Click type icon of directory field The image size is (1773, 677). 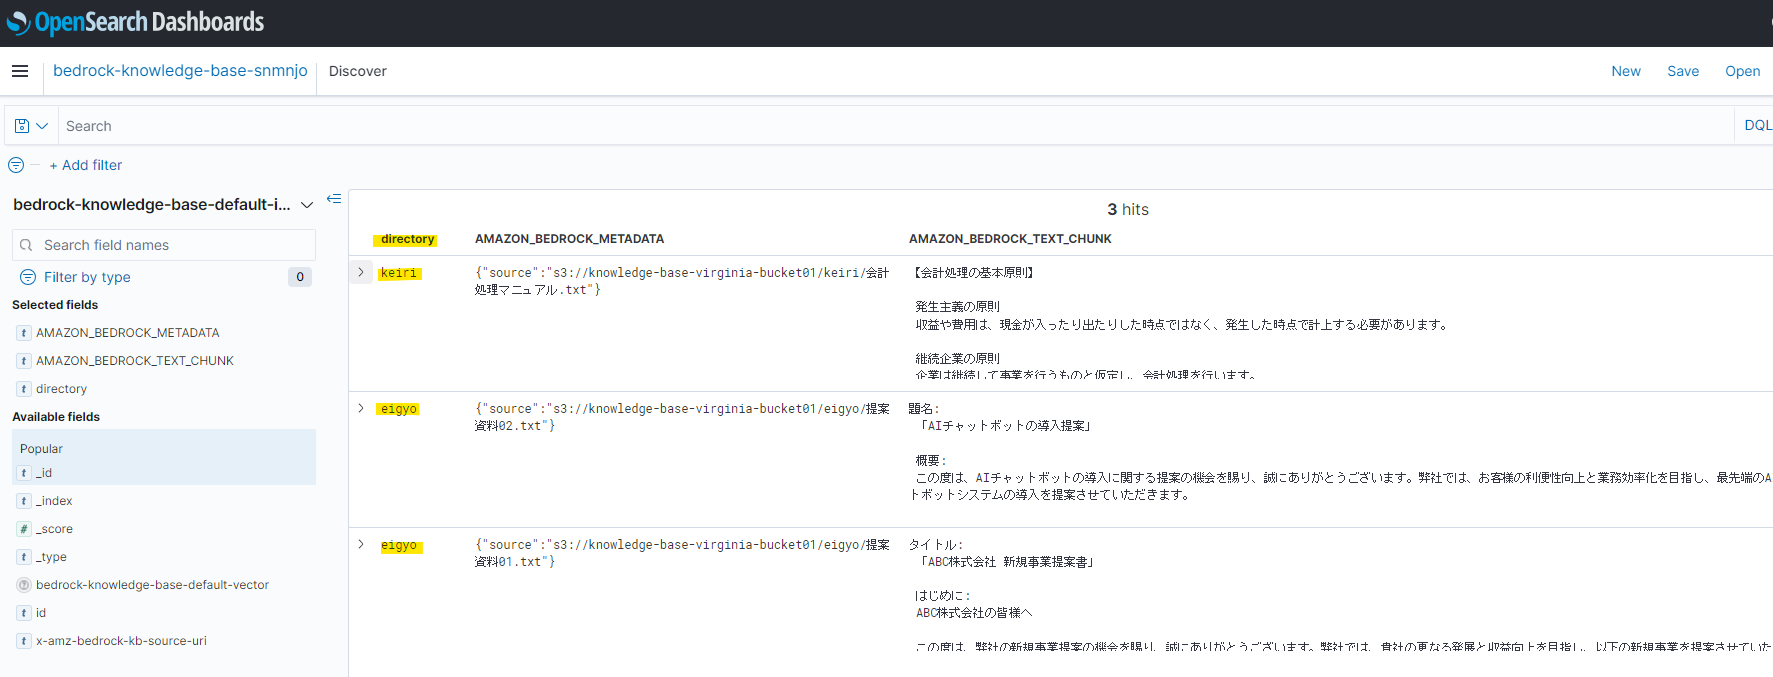pos(24,389)
